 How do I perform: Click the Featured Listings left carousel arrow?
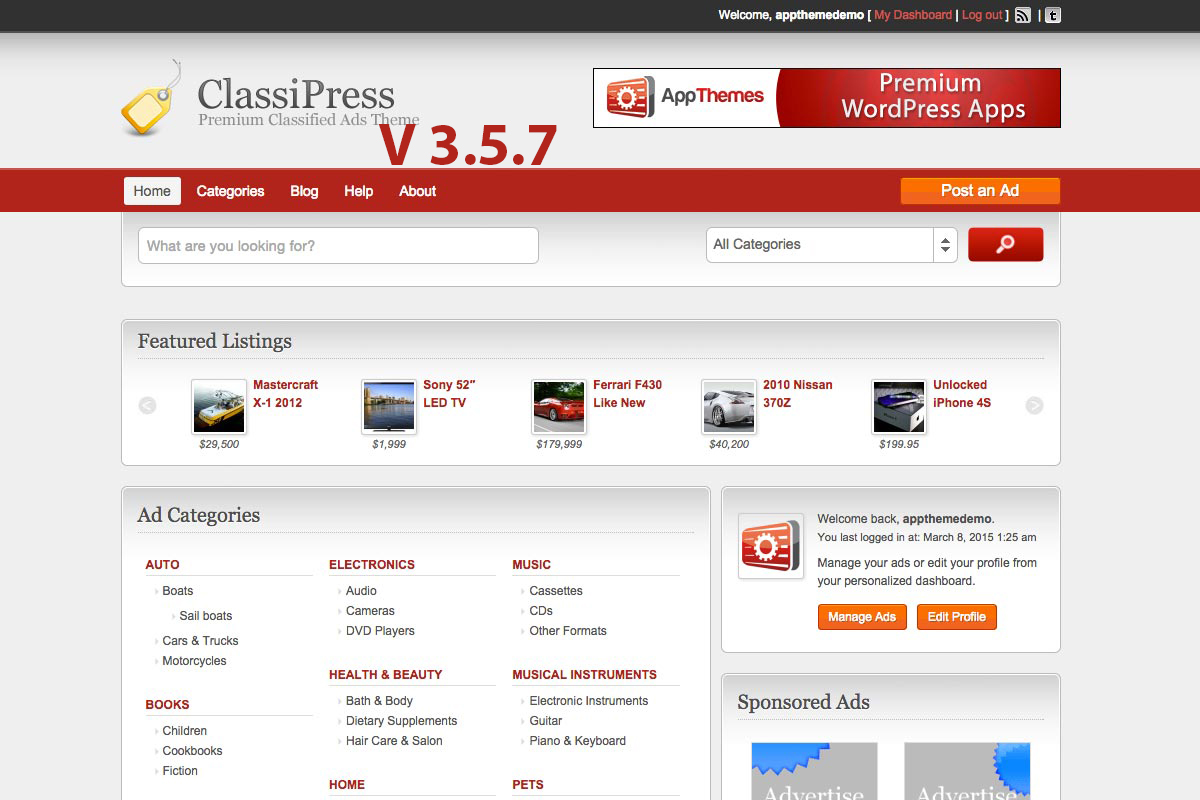pyautogui.click(x=148, y=405)
